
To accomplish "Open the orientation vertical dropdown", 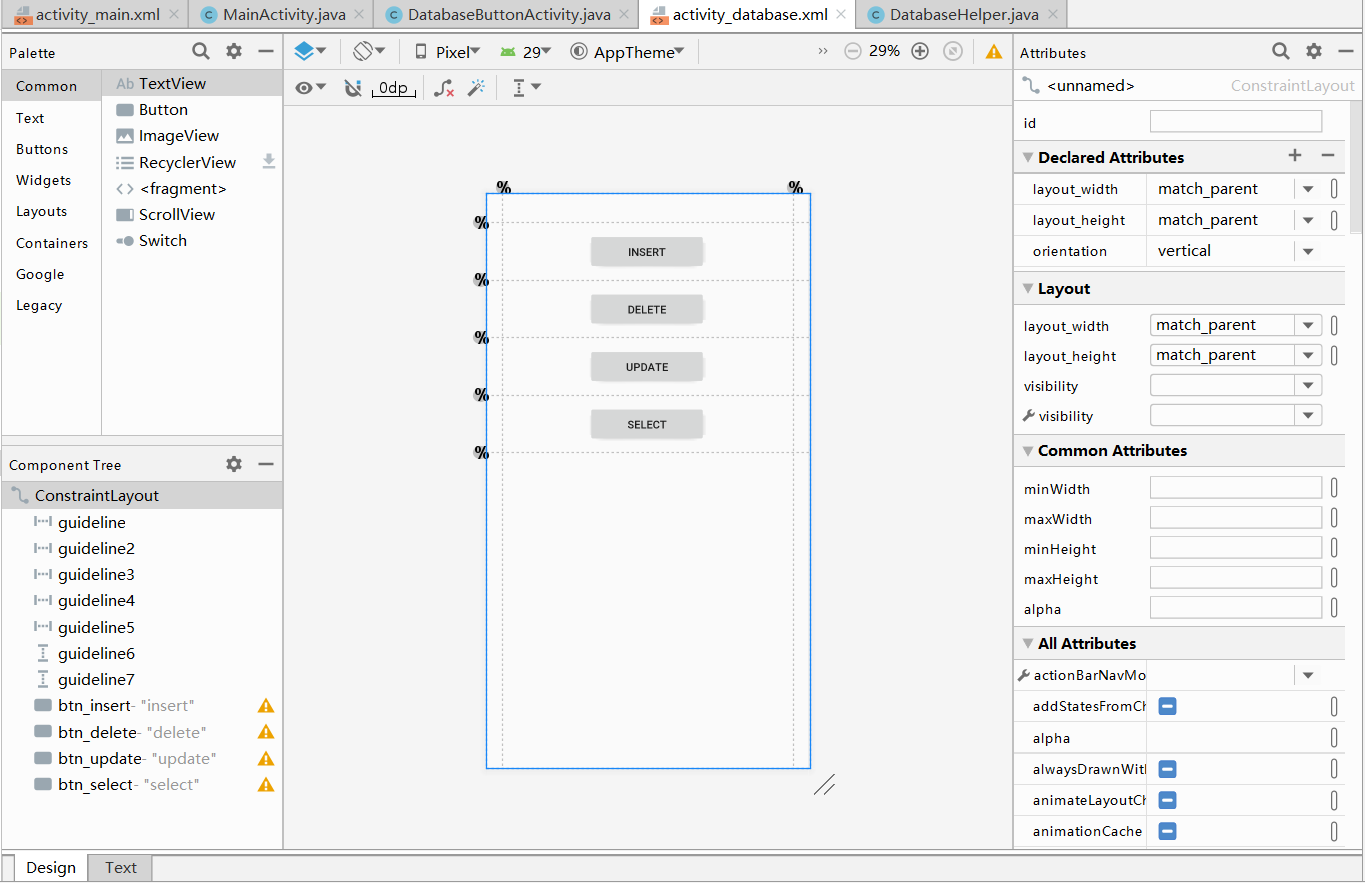I will pyautogui.click(x=1308, y=251).
